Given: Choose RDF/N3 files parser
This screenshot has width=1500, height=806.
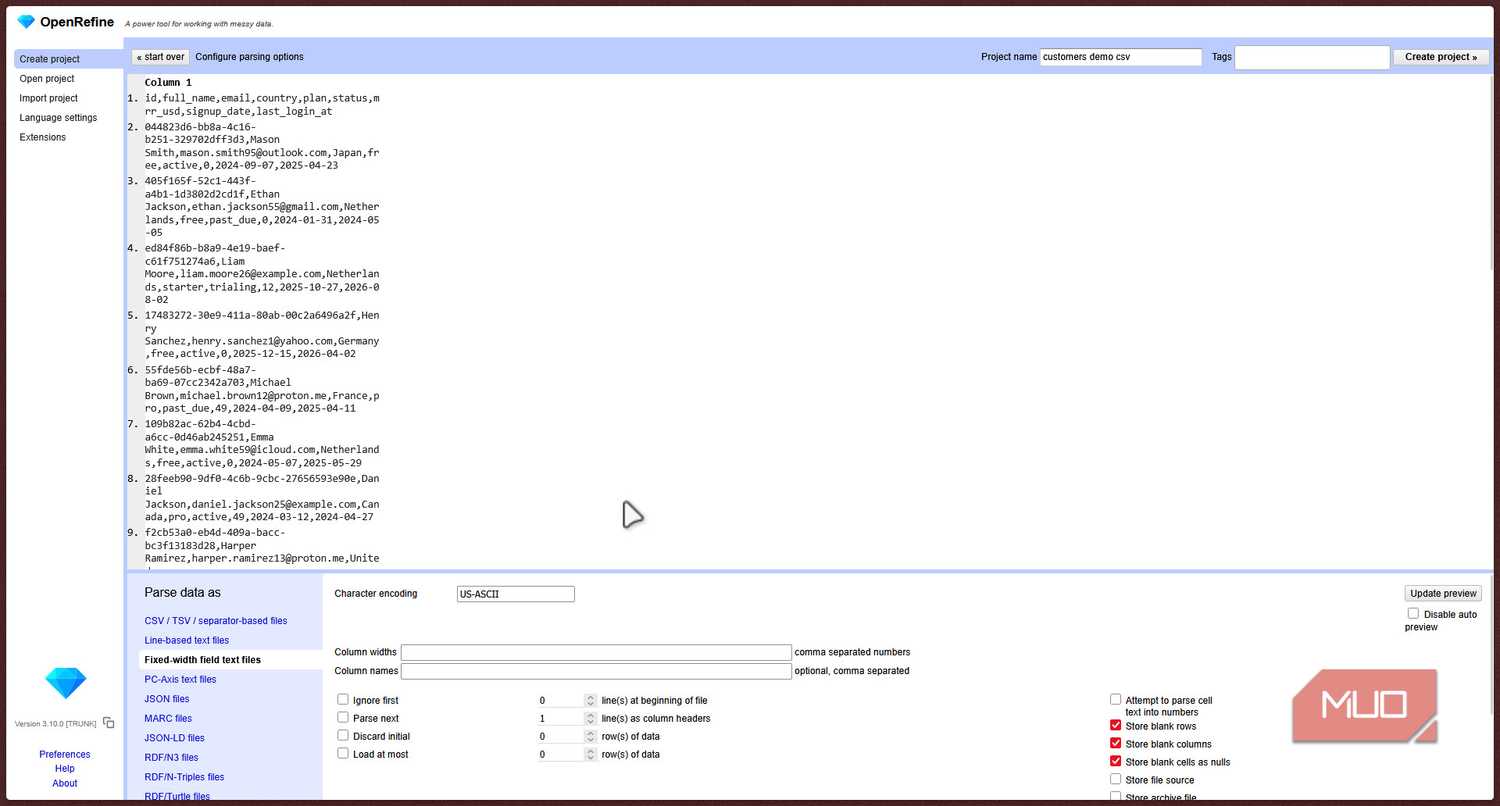Looking at the screenshot, I should [171, 757].
